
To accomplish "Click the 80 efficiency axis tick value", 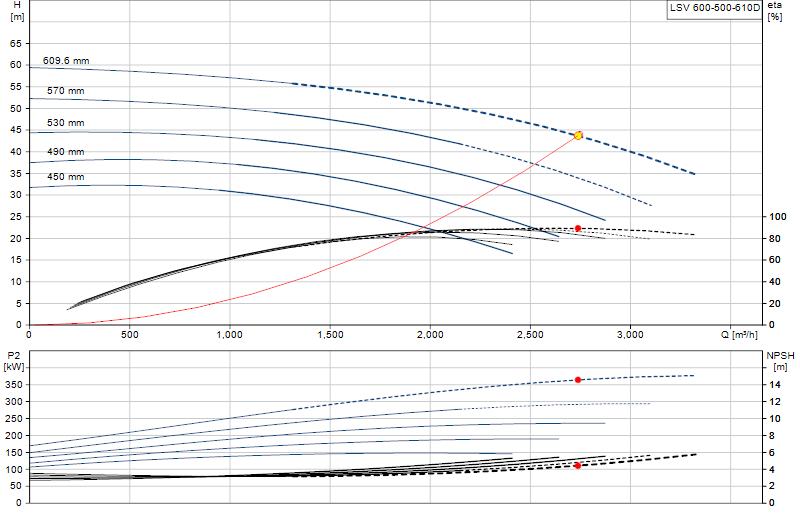I will point(774,238).
